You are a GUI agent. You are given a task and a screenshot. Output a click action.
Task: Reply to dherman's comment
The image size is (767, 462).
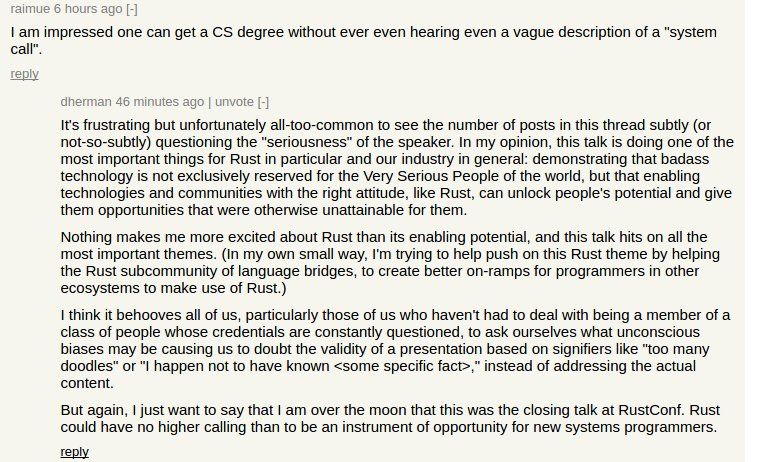(74, 451)
